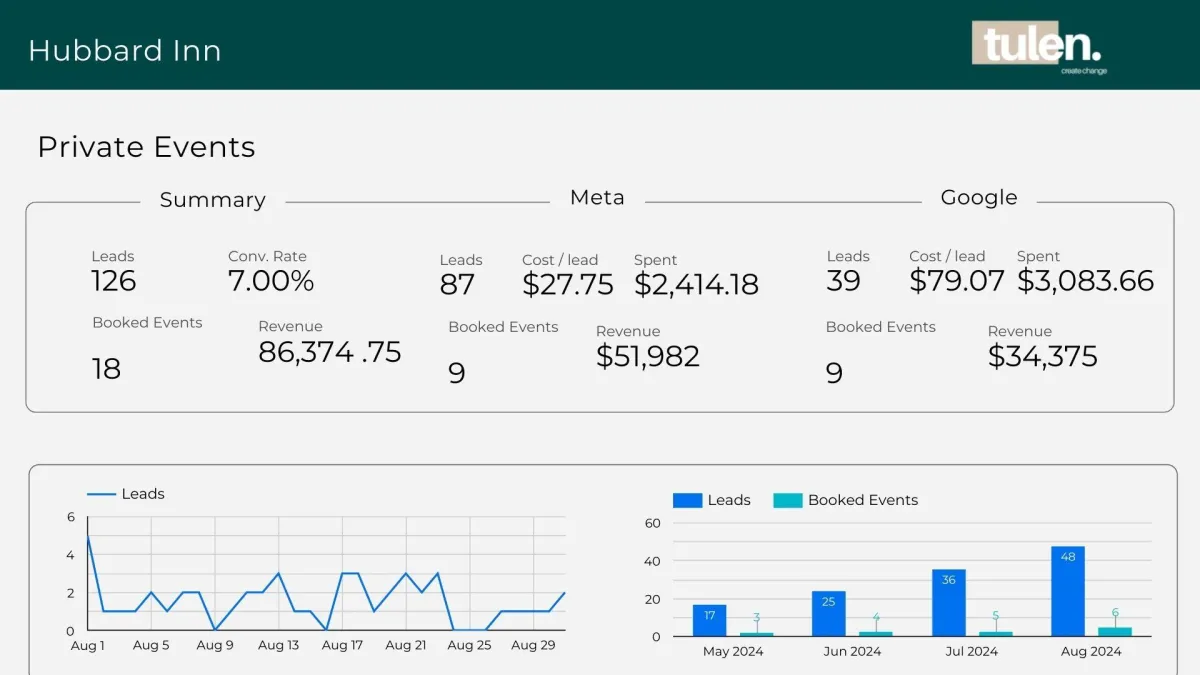
Task: Select the Jun 2024 Leads bar showing 25
Action: pyautogui.click(x=828, y=613)
